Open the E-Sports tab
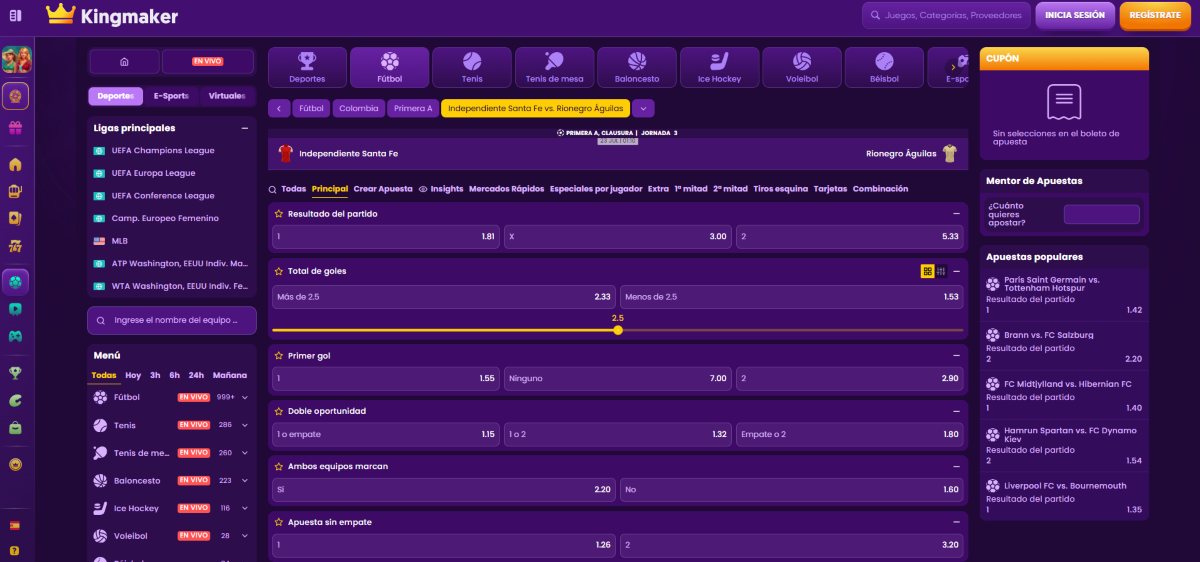The height and width of the screenshot is (562, 1200). [x=171, y=96]
